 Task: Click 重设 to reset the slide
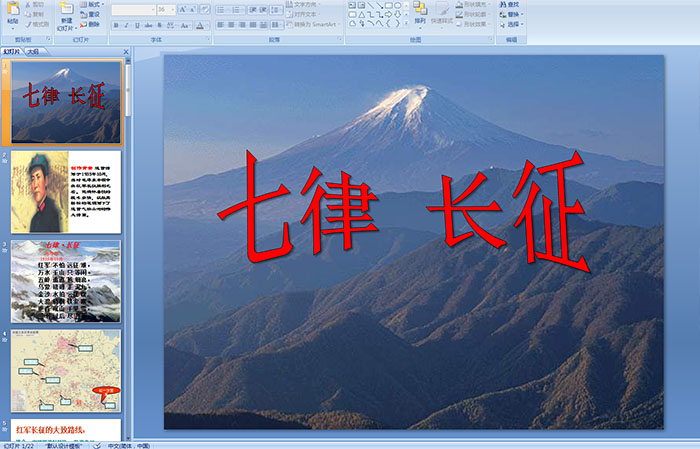click(x=90, y=14)
